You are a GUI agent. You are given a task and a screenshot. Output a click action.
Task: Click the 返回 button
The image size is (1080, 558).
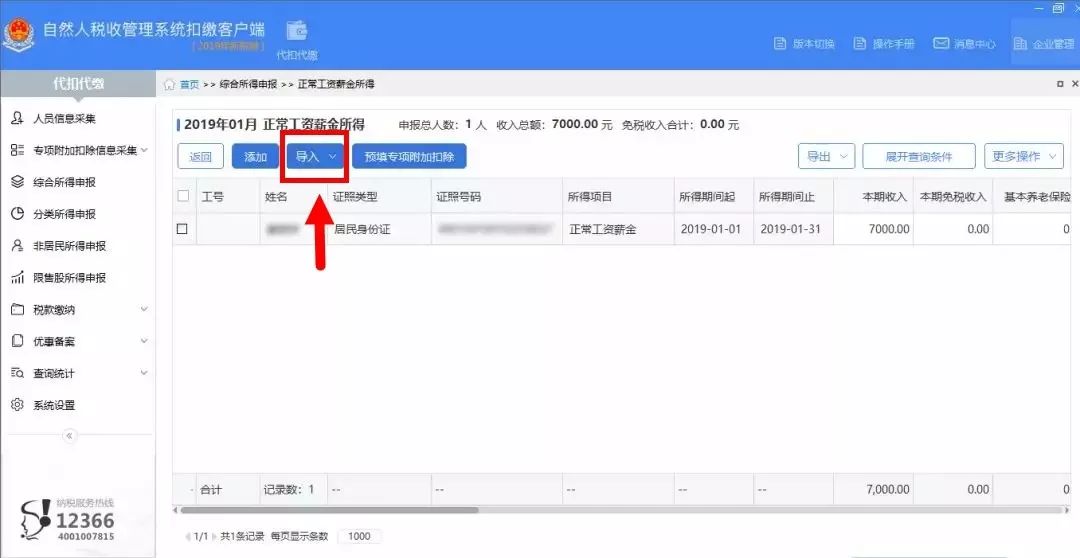(200, 156)
